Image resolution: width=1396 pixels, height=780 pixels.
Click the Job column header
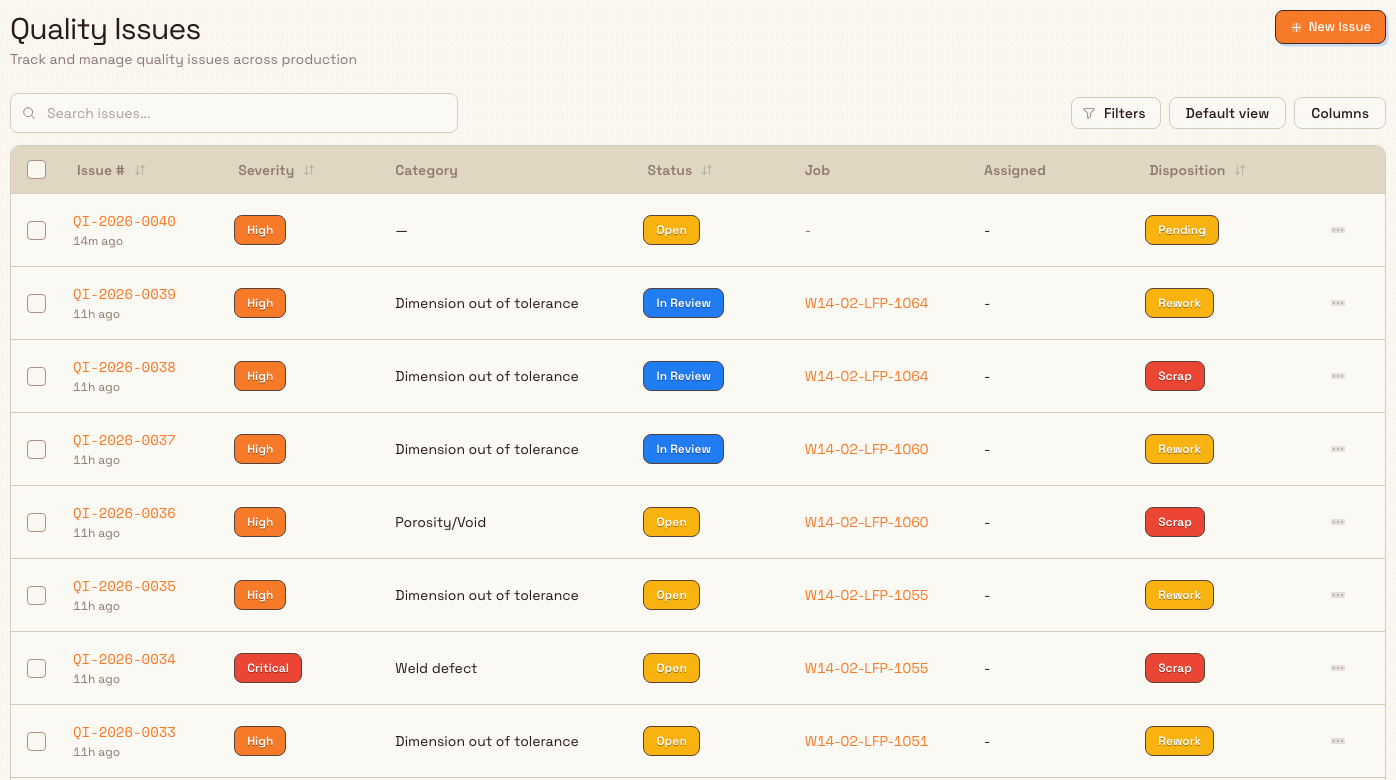click(x=817, y=170)
